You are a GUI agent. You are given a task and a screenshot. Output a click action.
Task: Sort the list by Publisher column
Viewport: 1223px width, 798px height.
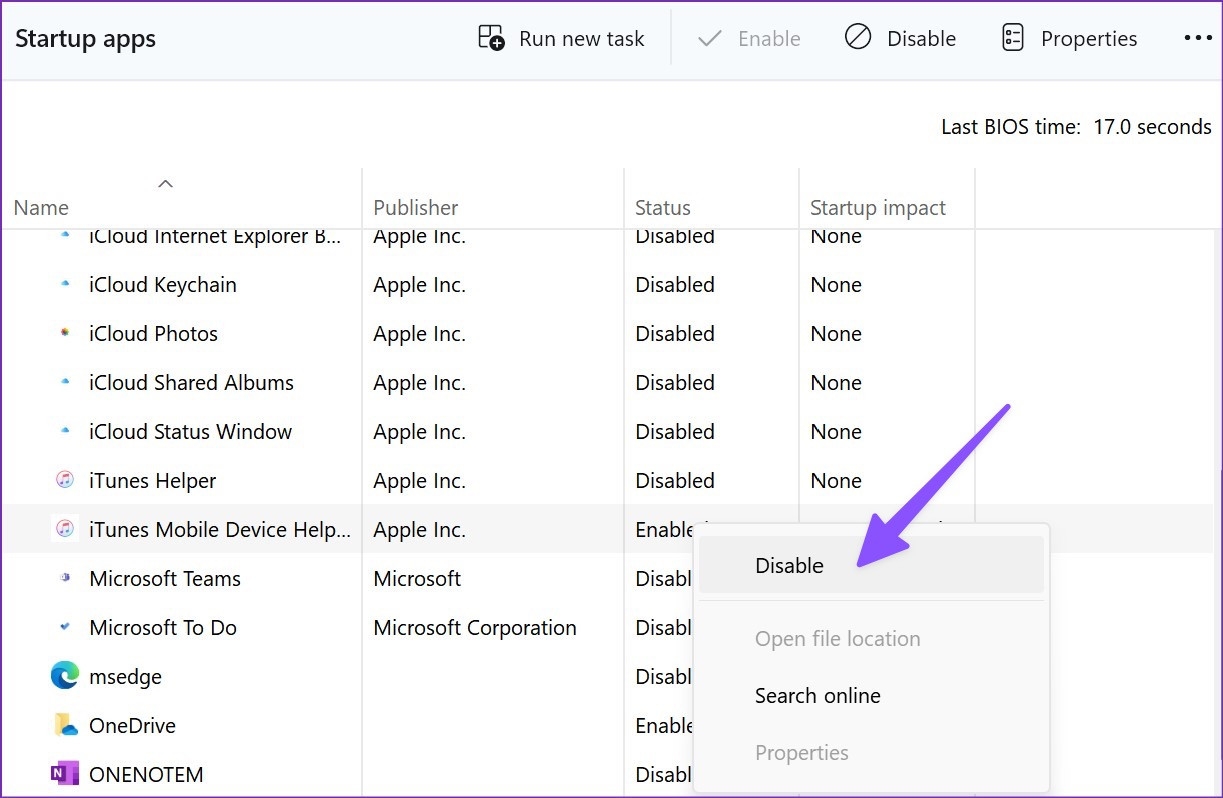[415, 207]
